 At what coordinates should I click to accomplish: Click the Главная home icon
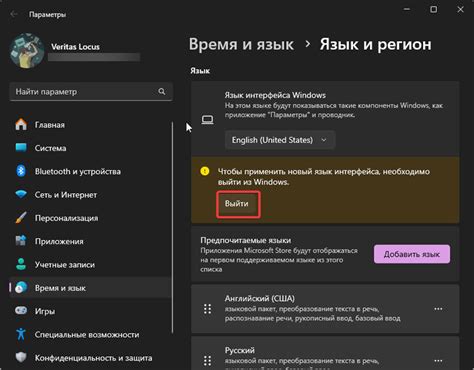point(21,124)
